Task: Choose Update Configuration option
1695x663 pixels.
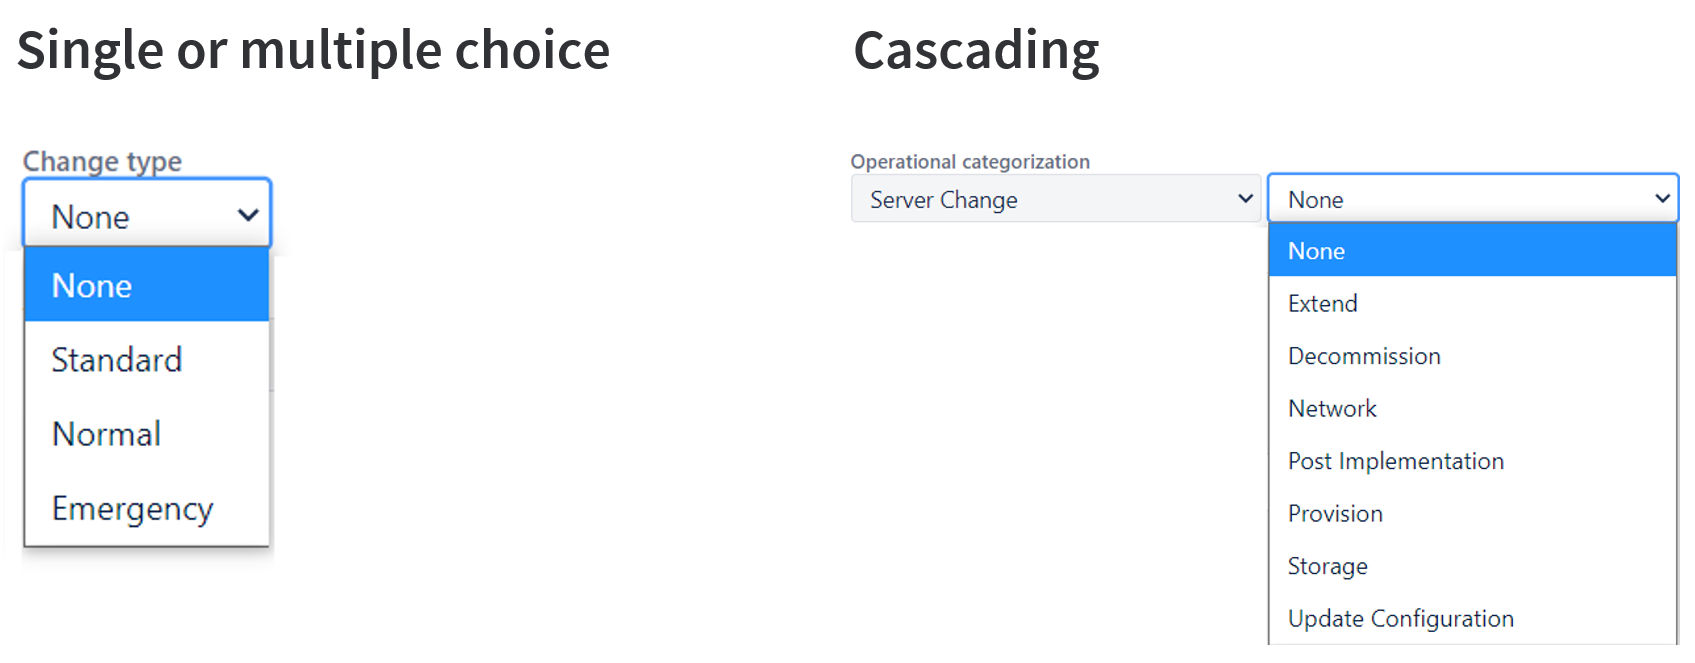Action: coord(1400,618)
